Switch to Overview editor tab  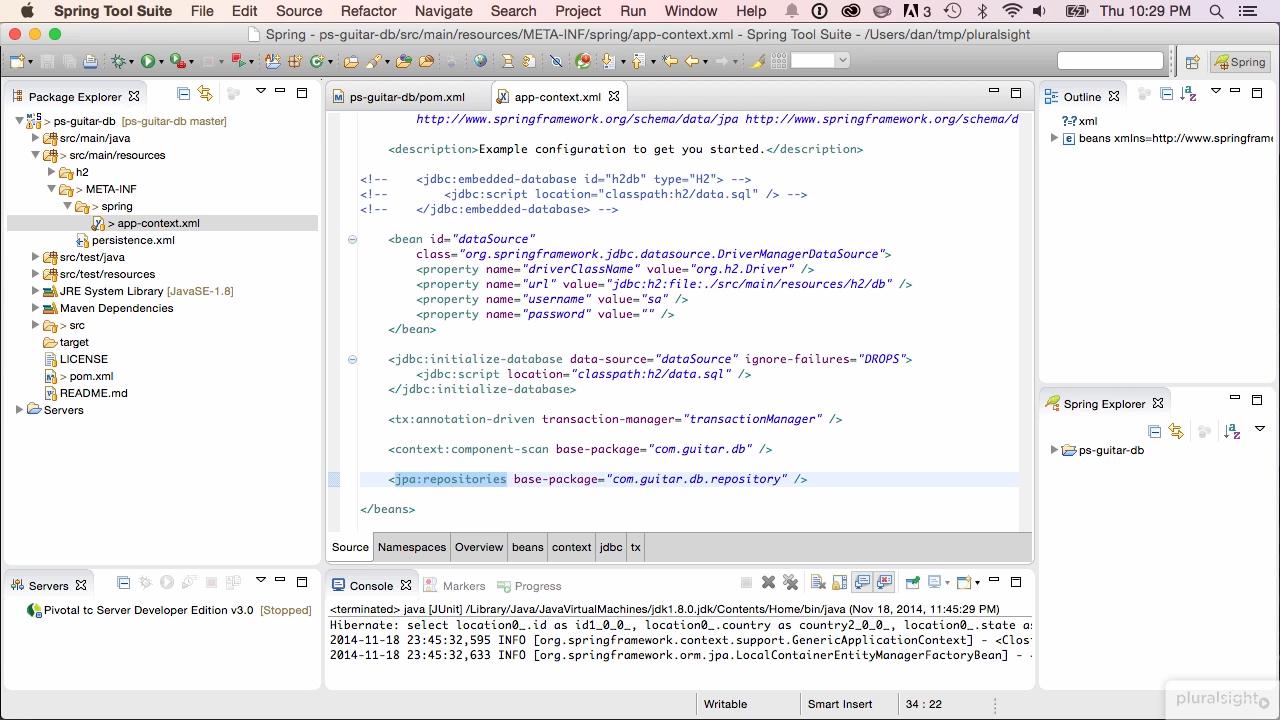[x=479, y=547]
